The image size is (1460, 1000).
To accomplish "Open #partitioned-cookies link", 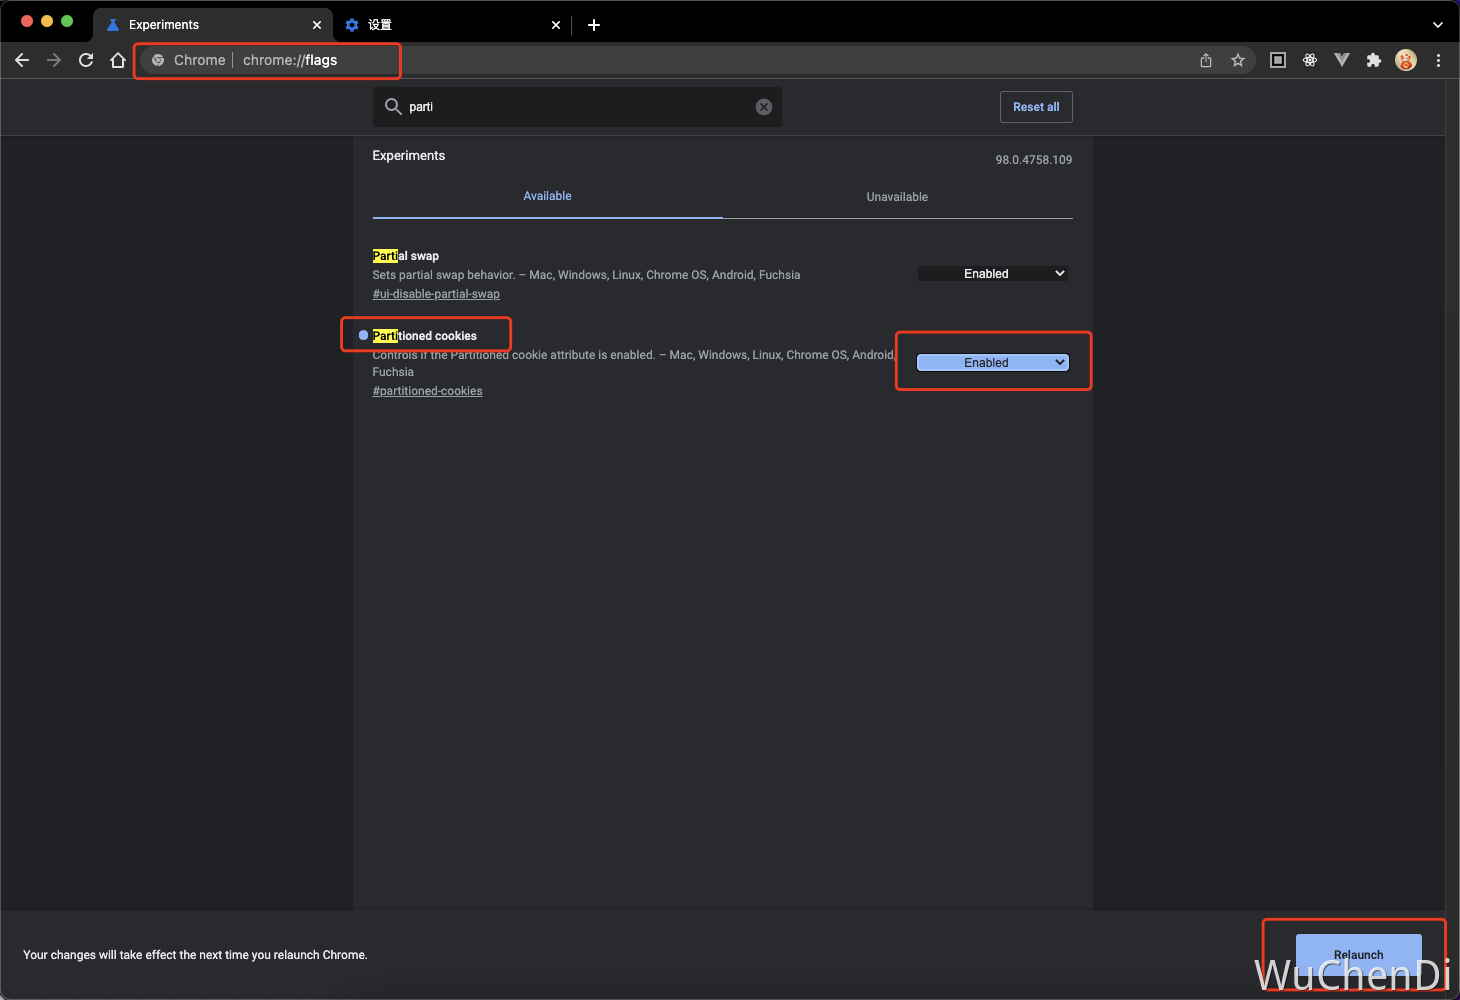I will pos(427,391).
